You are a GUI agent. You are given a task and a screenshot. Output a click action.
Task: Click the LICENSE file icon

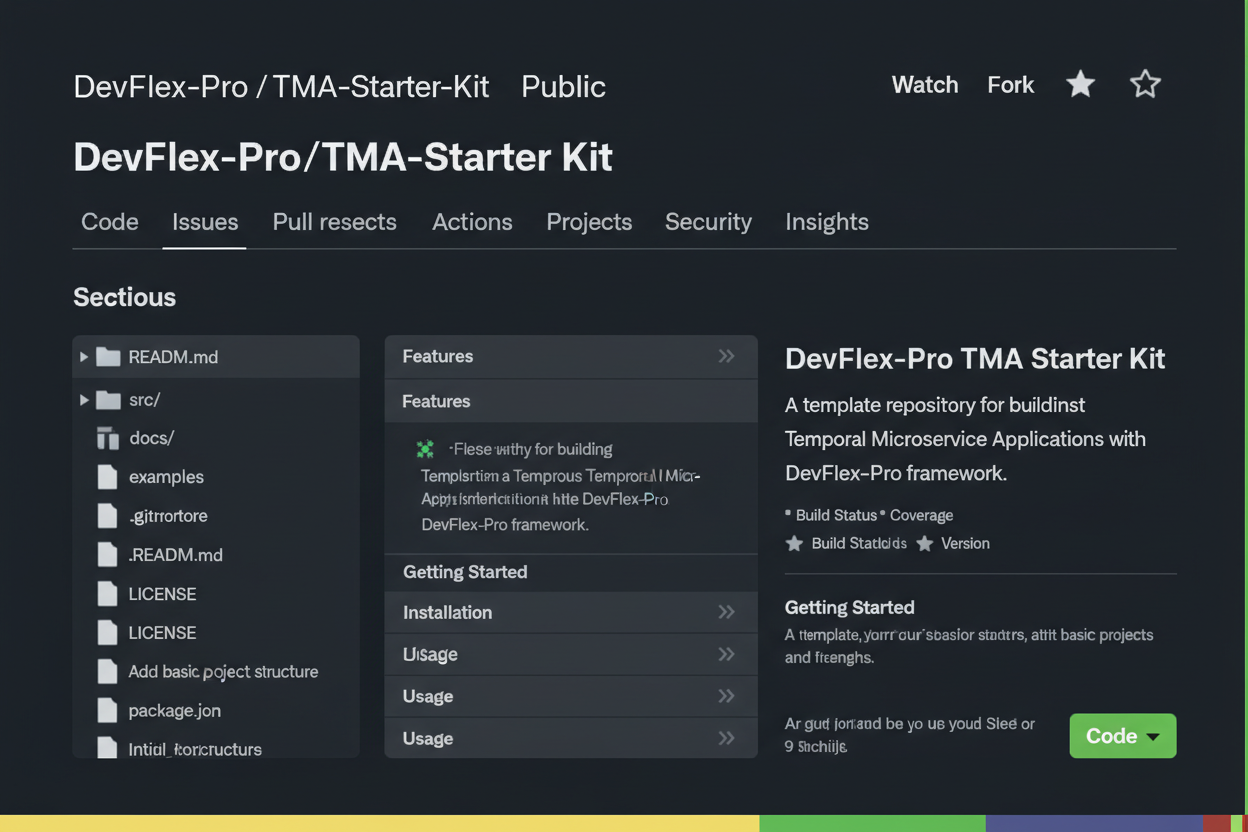[x=108, y=593]
